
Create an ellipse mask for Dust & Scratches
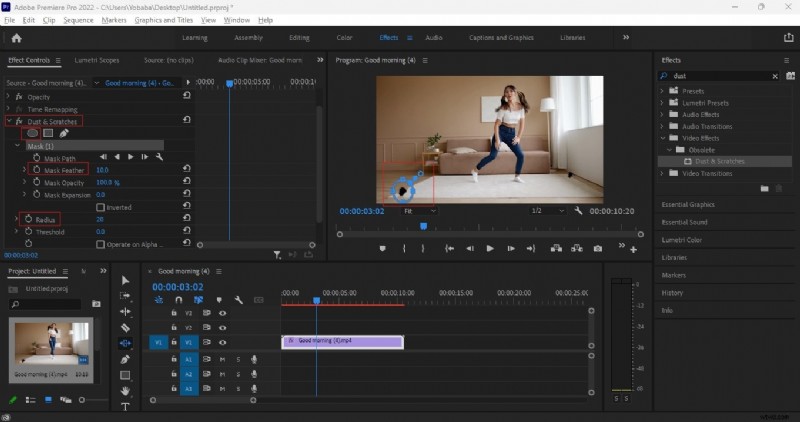[32, 133]
